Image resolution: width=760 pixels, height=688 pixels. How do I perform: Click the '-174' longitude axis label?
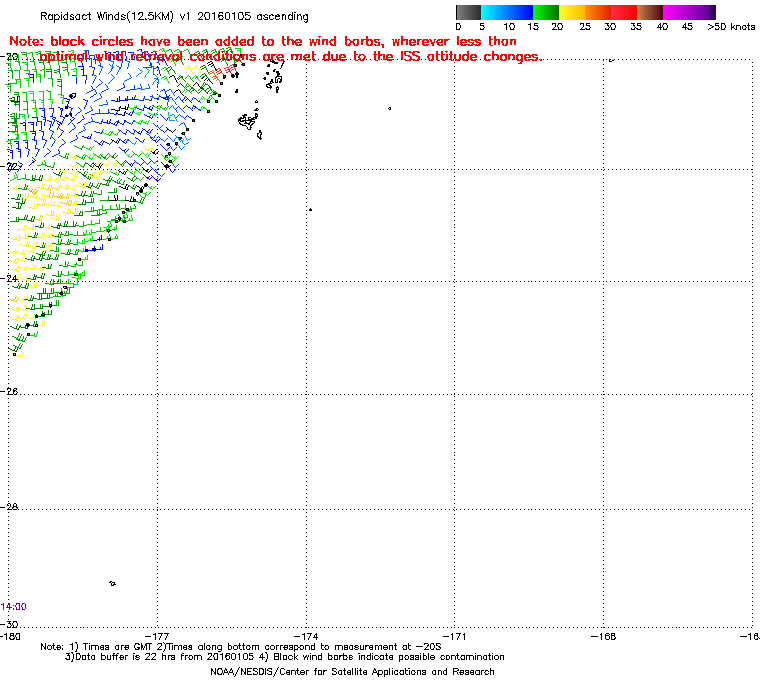click(306, 636)
